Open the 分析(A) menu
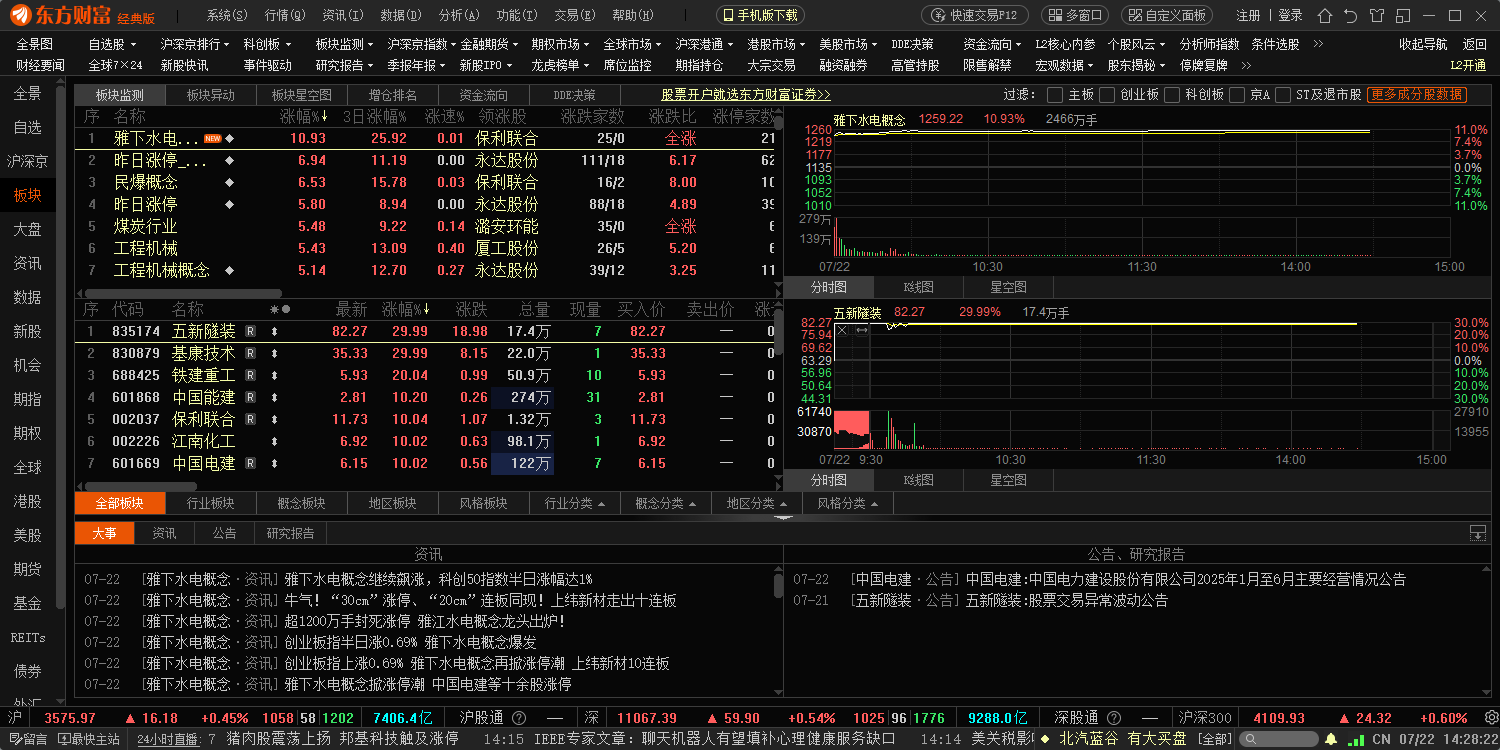 [458, 15]
